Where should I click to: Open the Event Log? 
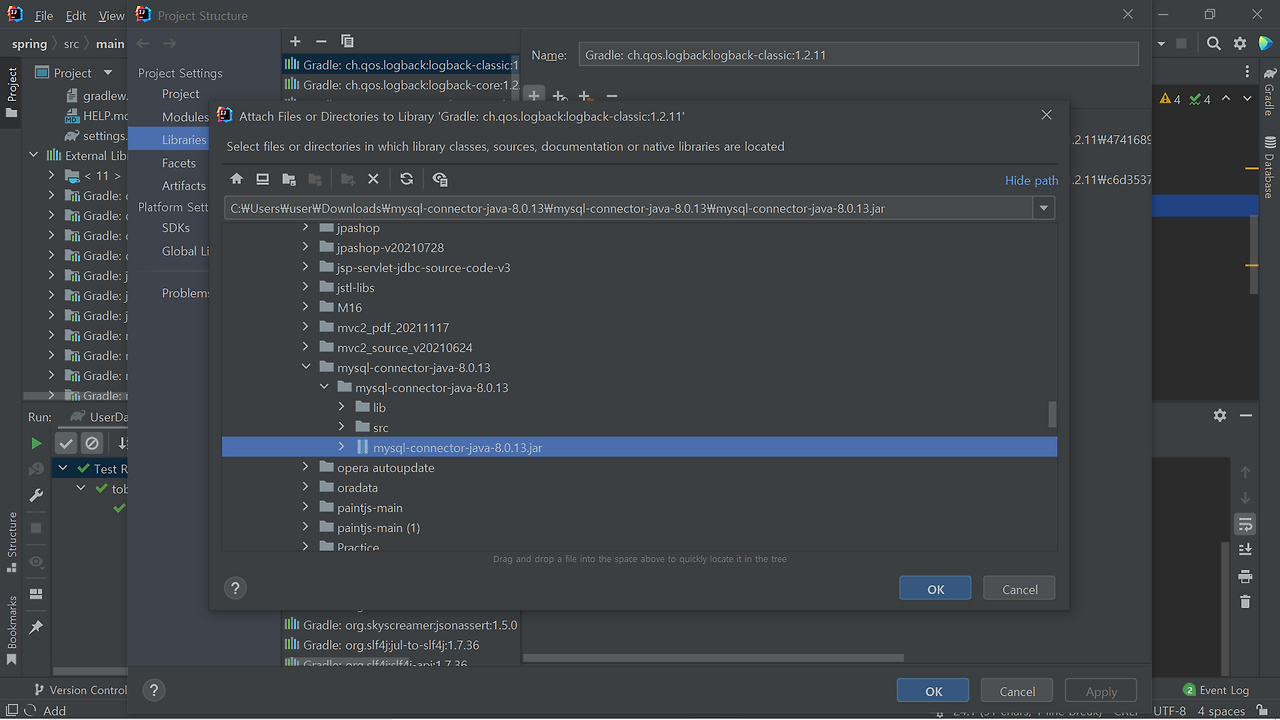[x=1216, y=690]
